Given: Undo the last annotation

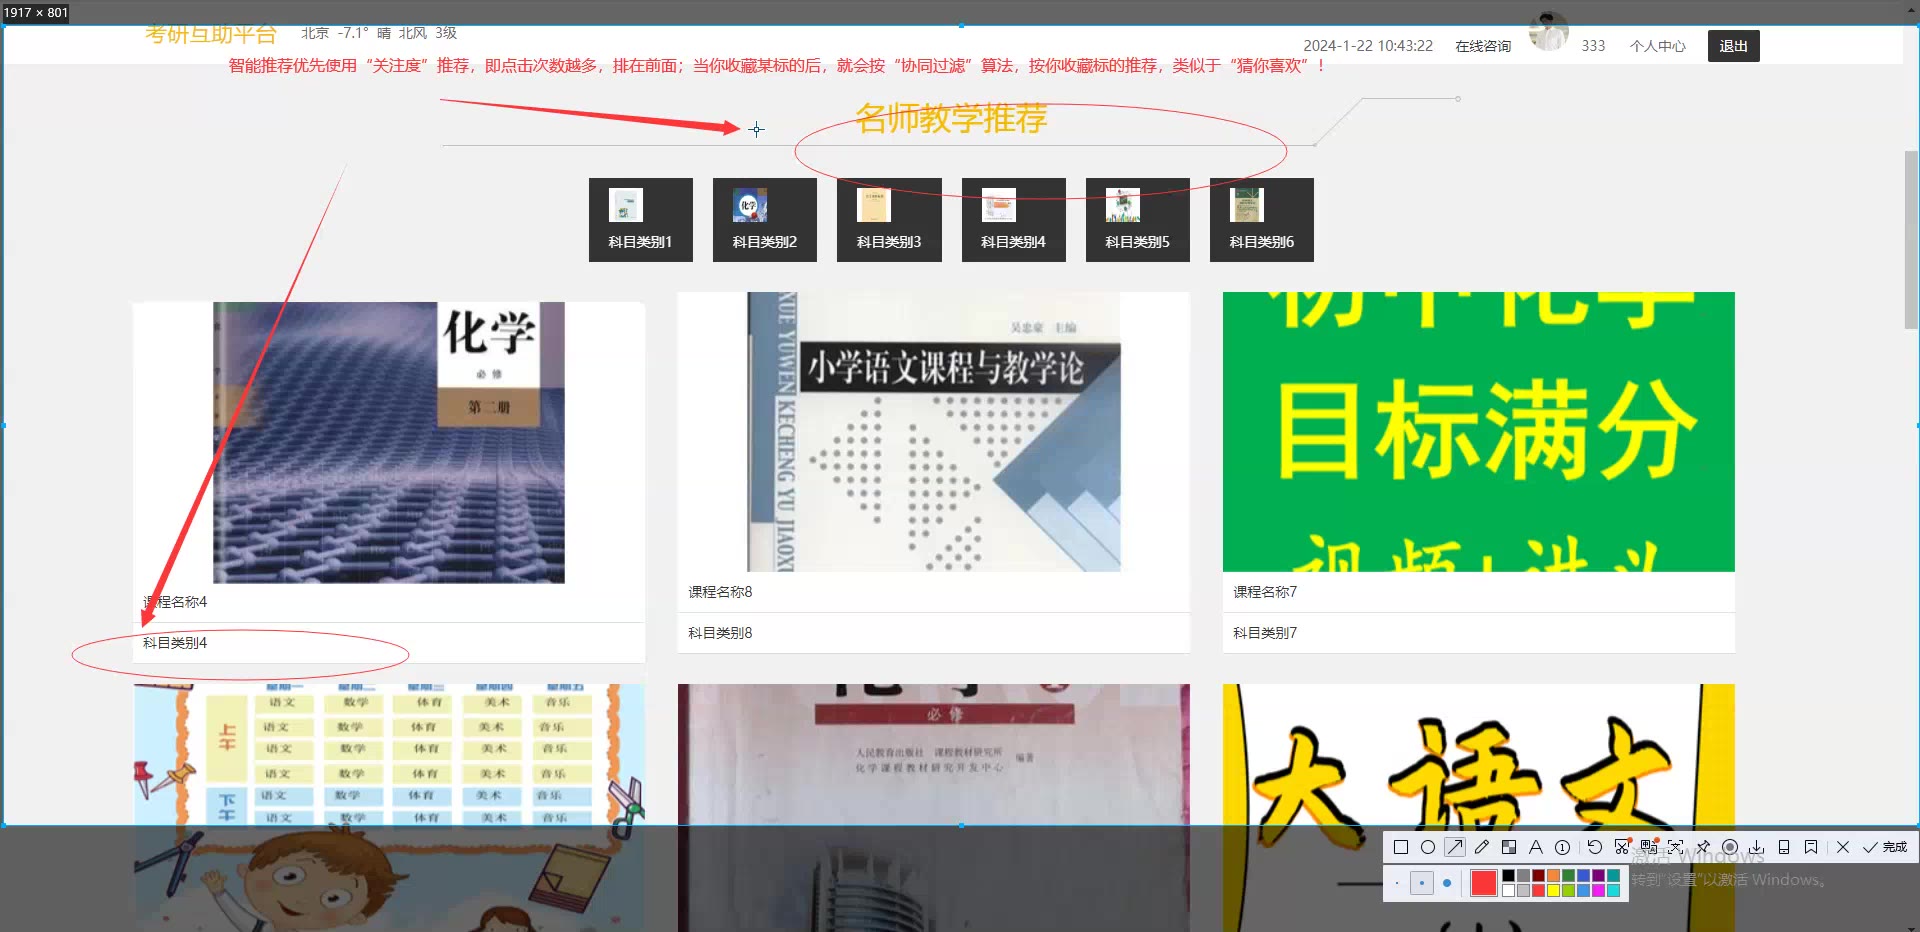Looking at the screenshot, I should click(1595, 847).
